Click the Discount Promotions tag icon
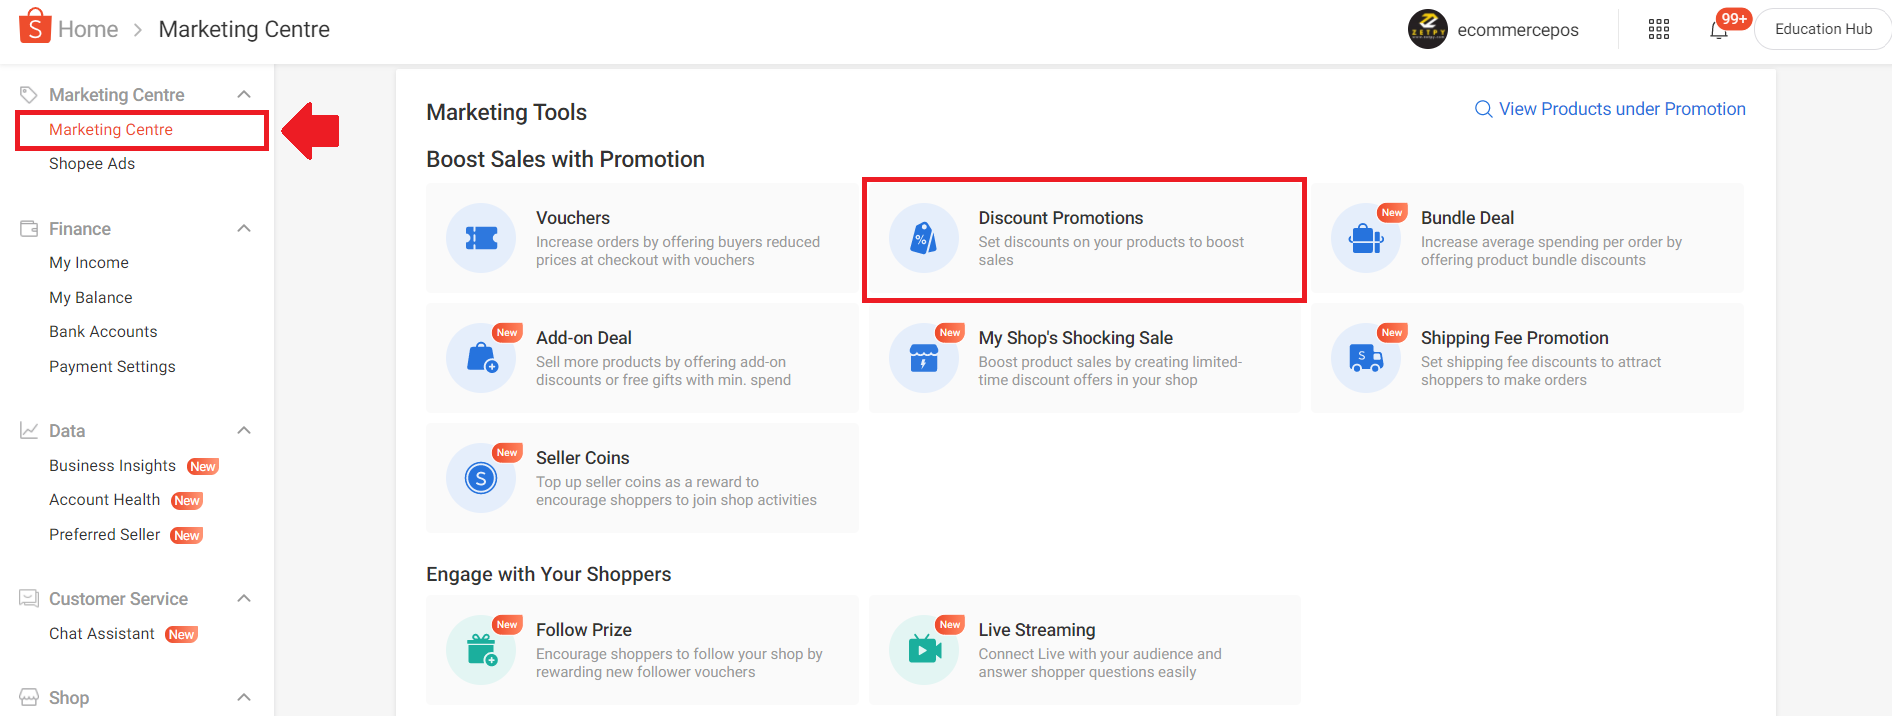 (x=923, y=238)
